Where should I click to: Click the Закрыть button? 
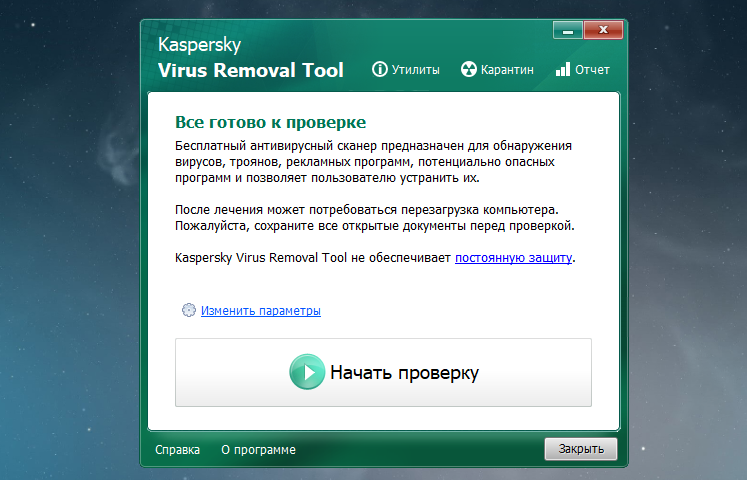(581, 449)
